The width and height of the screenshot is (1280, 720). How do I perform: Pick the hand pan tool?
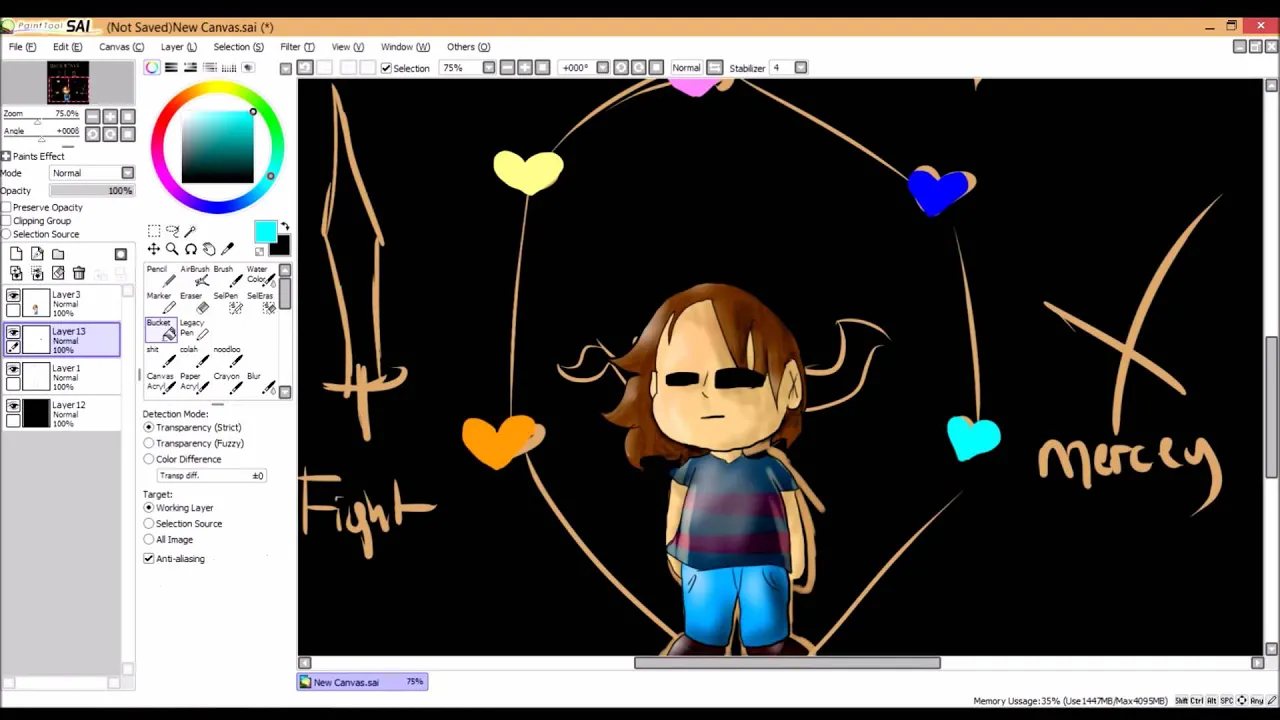click(208, 249)
